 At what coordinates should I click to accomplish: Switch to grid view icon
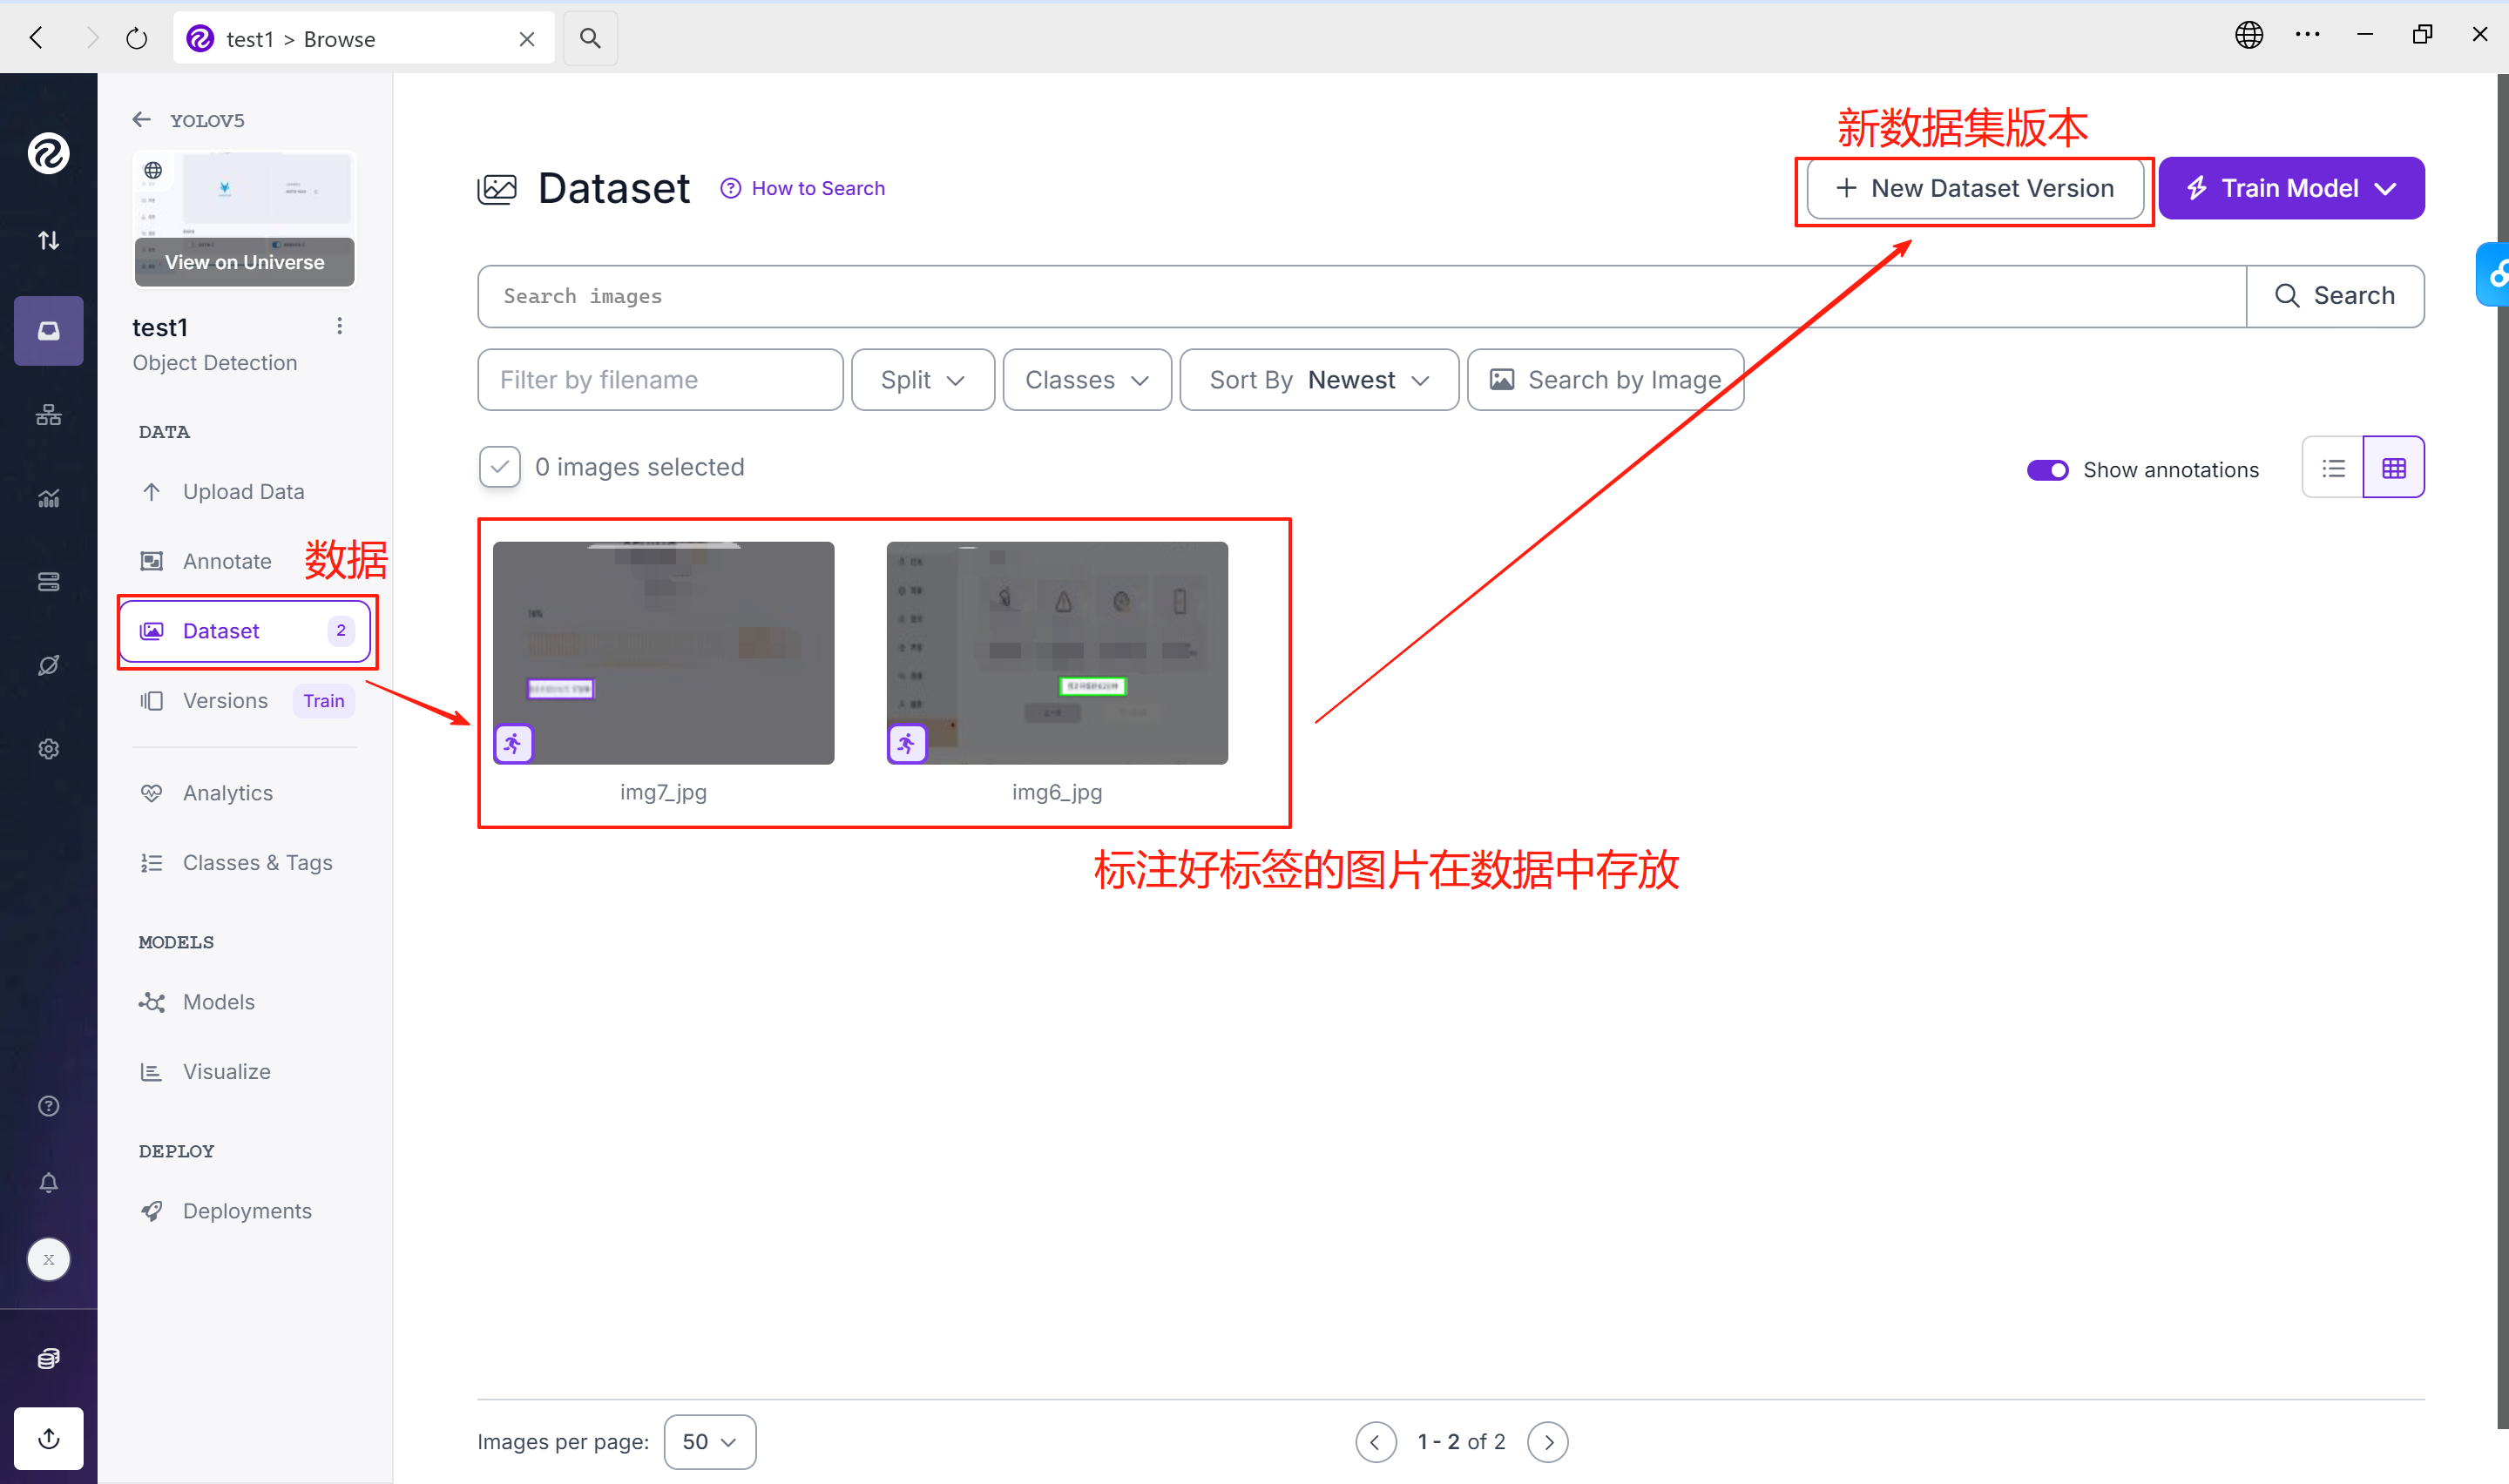tap(2393, 467)
